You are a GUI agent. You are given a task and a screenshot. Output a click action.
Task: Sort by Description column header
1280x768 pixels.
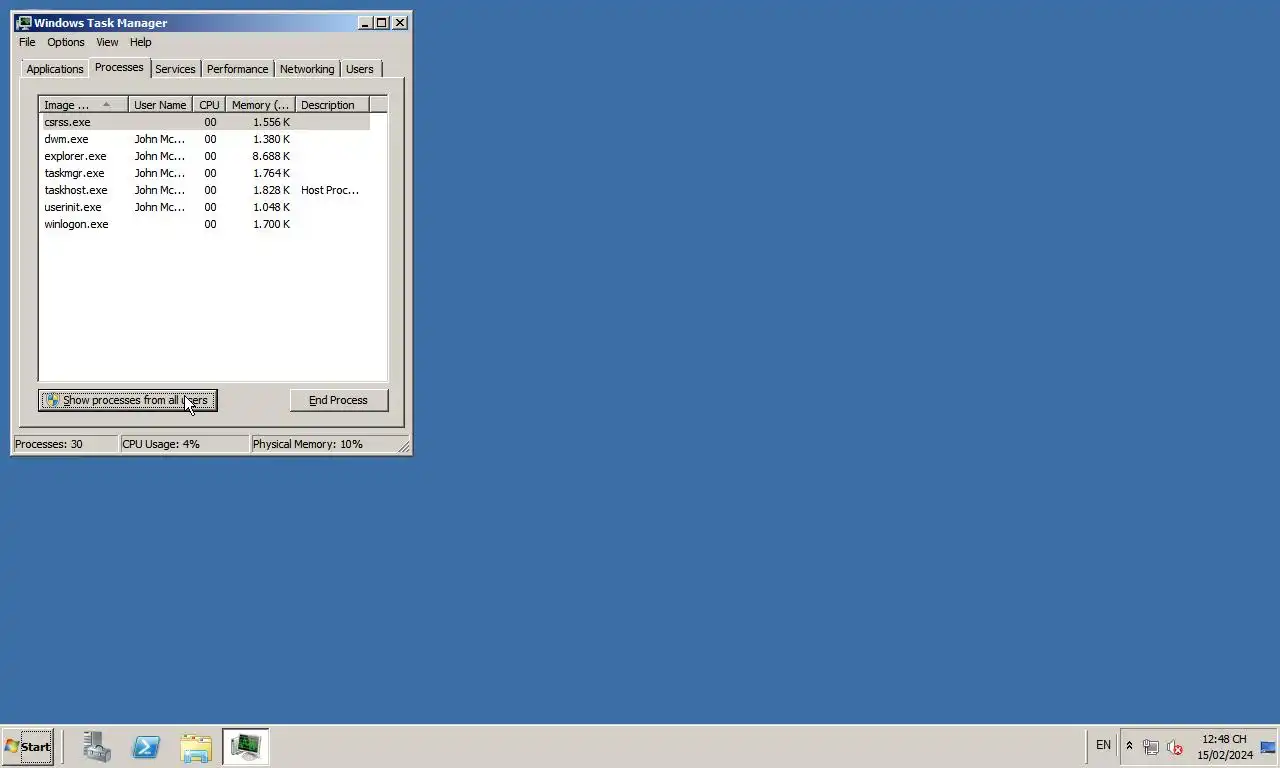click(332, 105)
